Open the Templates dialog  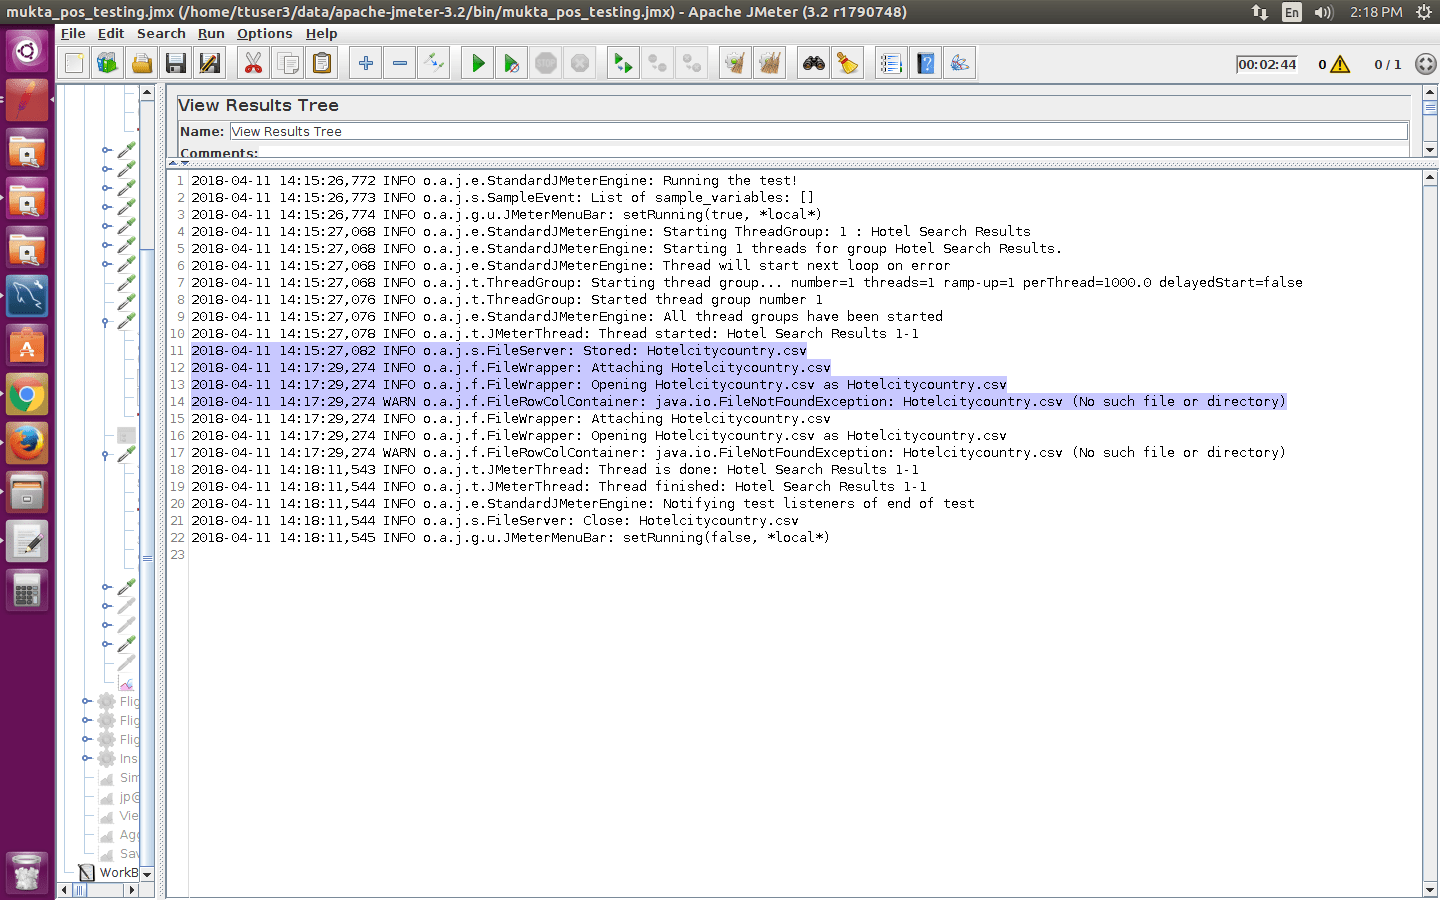106,62
